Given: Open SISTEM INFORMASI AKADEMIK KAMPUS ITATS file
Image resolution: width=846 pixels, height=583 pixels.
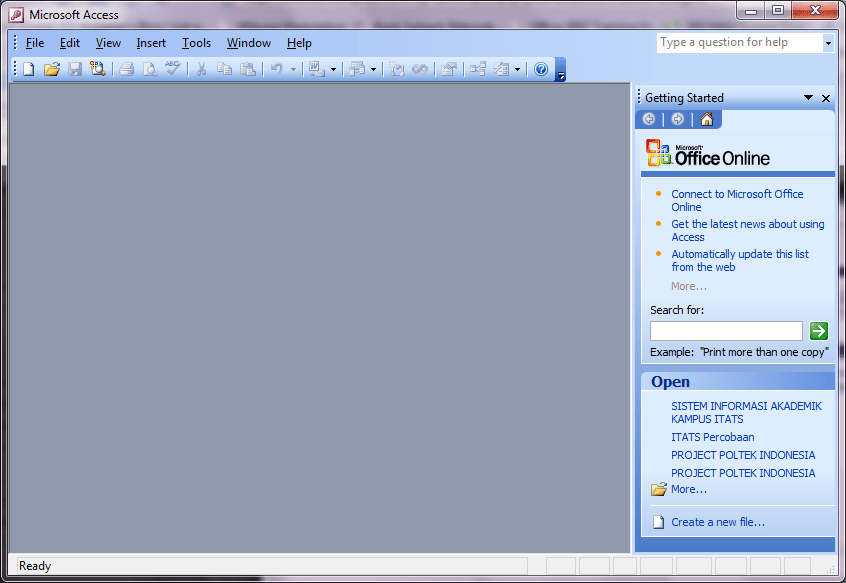Looking at the screenshot, I should [x=746, y=413].
